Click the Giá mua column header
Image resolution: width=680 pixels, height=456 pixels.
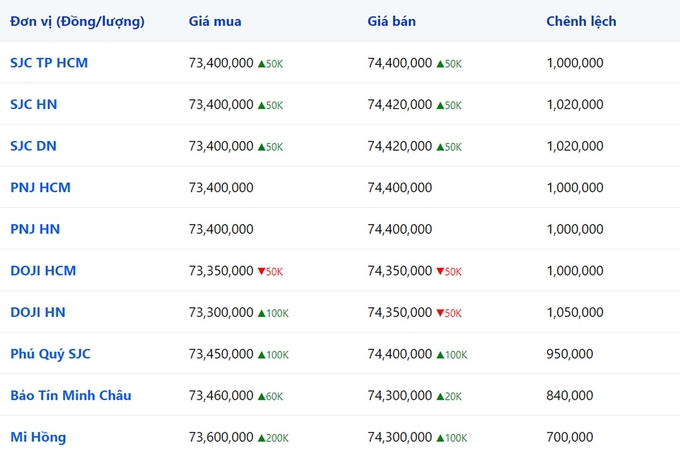tap(215, 22)
